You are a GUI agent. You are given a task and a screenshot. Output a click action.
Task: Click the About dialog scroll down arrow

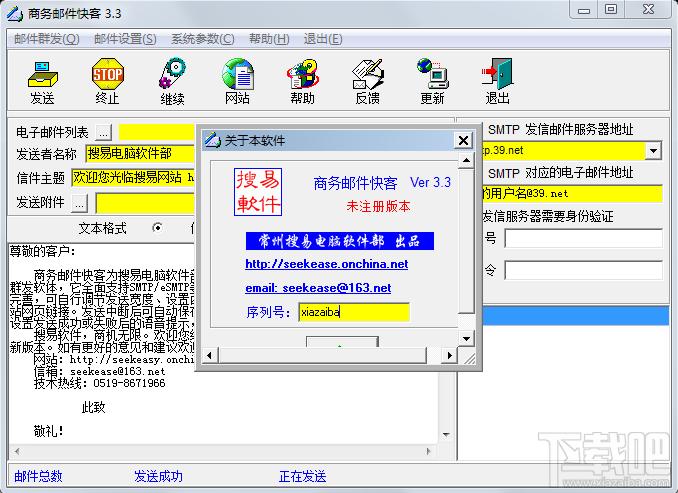(x=466, y=338)
